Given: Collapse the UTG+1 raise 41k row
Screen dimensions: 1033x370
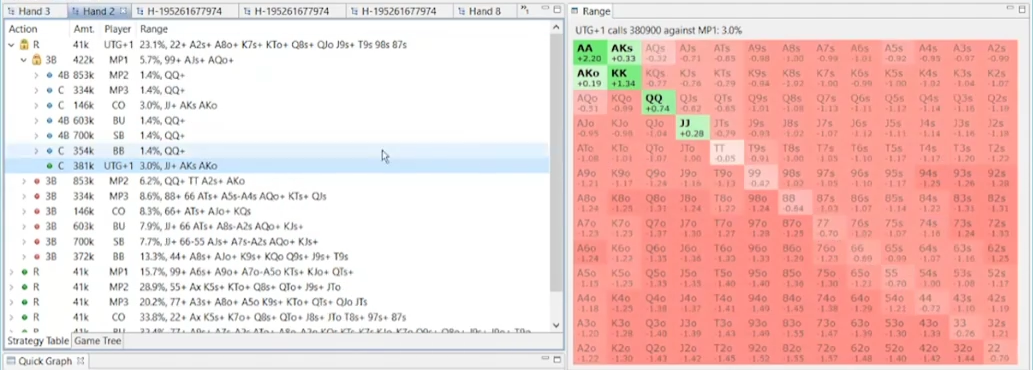Looking at the screenshot, I should (12, 45).
